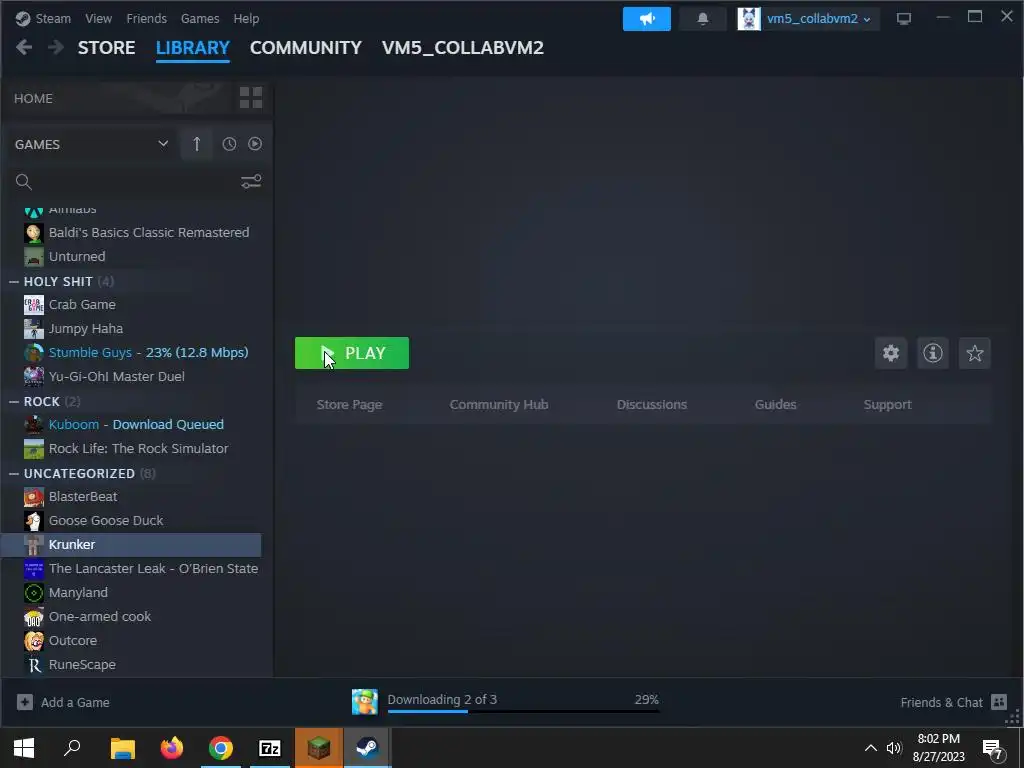The image size is (1024, 768).
Task: Open the Support link
Action: pos(888,405)
